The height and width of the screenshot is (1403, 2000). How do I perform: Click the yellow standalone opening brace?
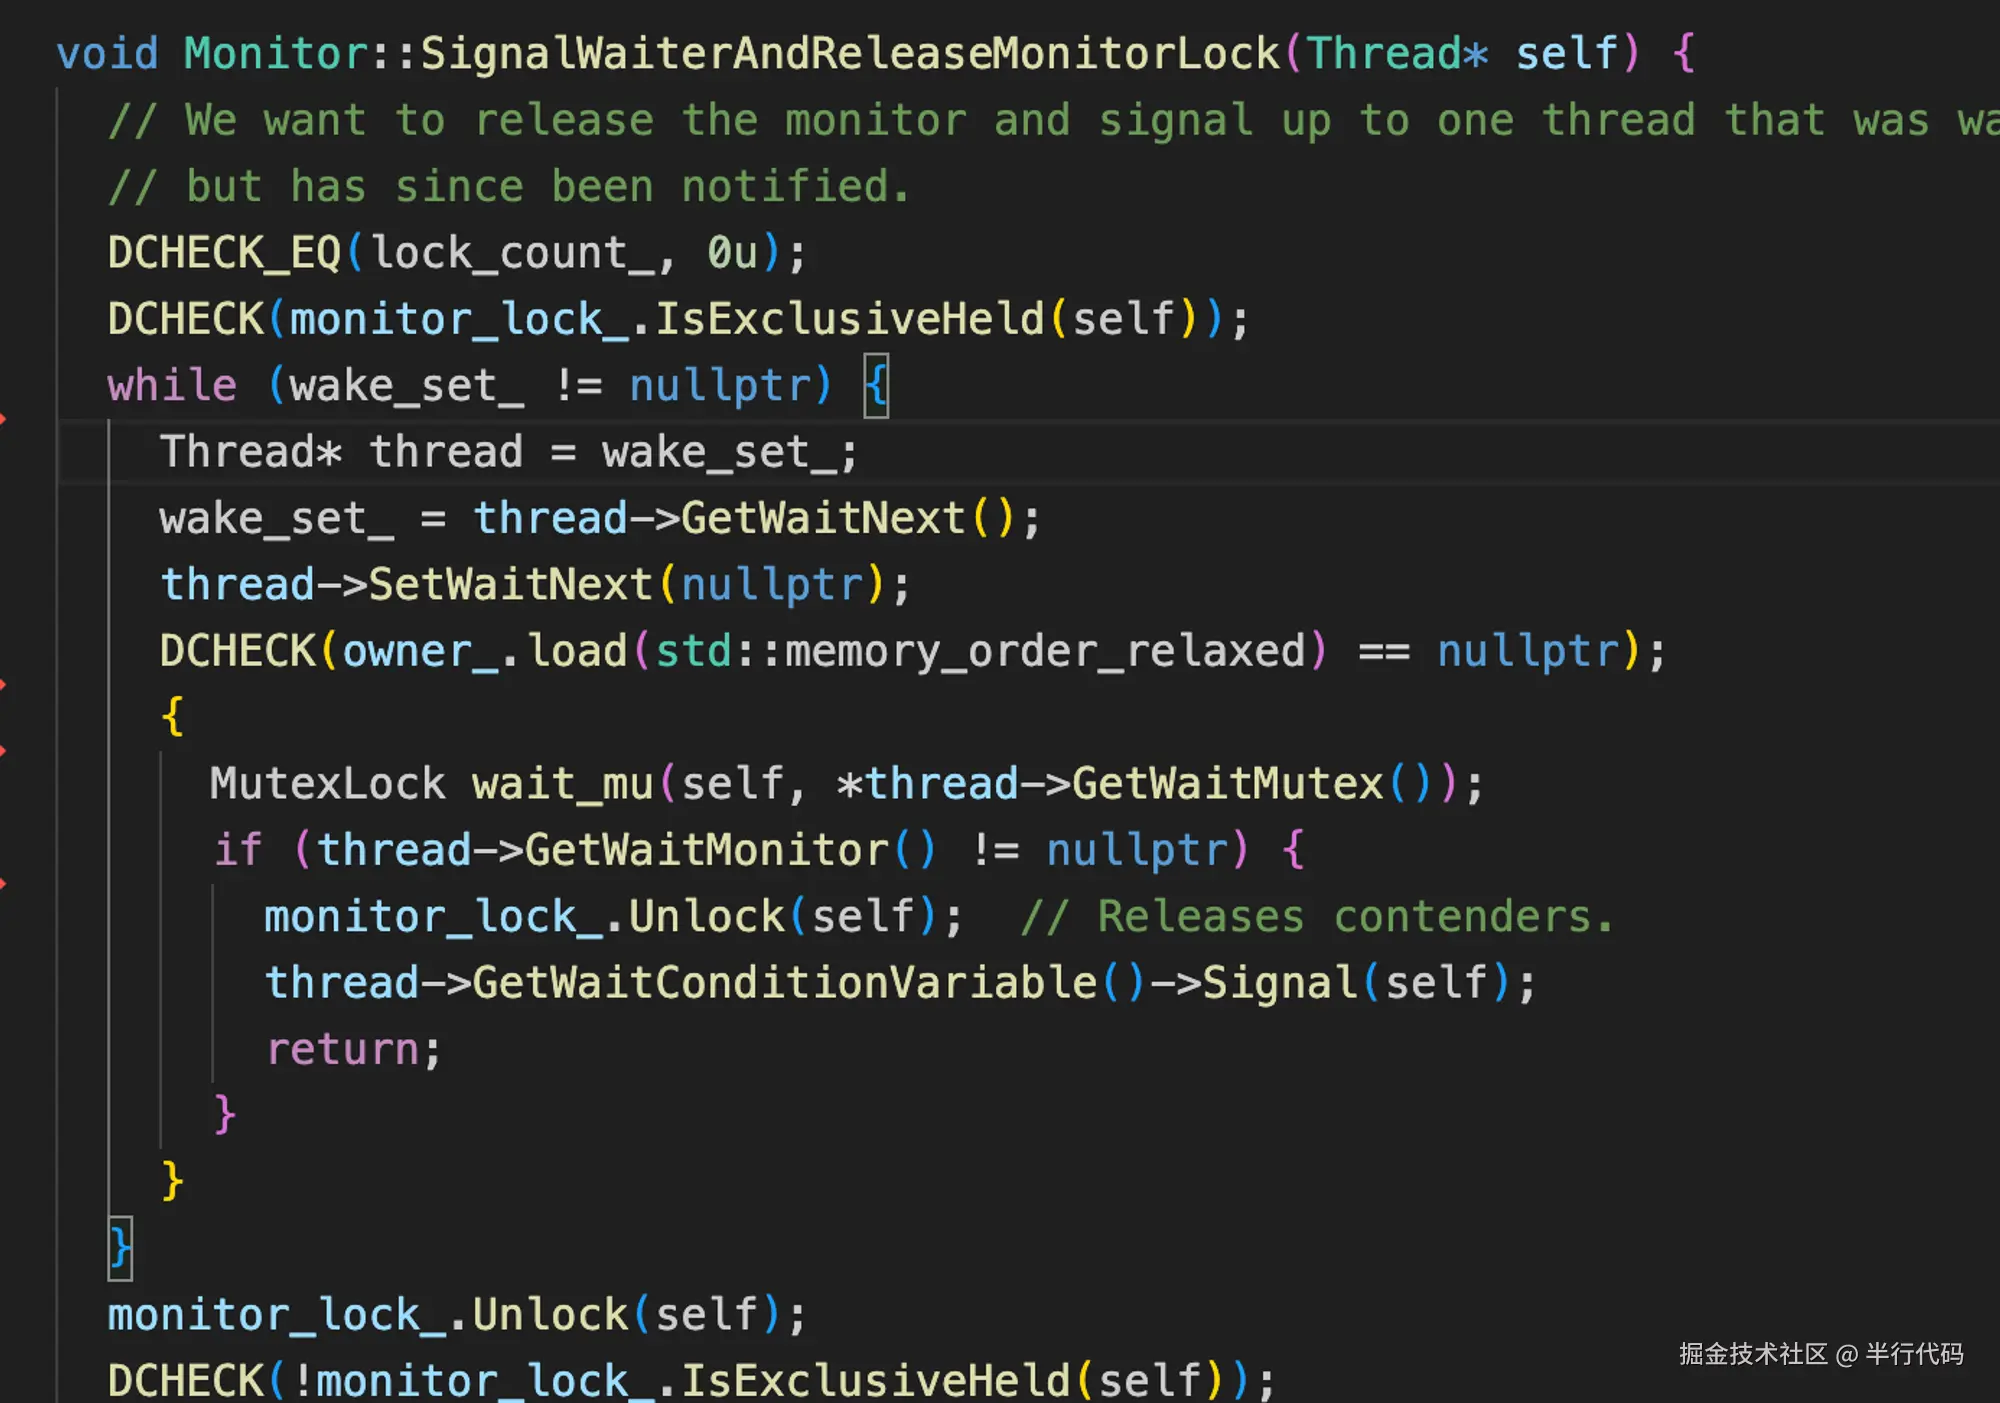(172, 716)
